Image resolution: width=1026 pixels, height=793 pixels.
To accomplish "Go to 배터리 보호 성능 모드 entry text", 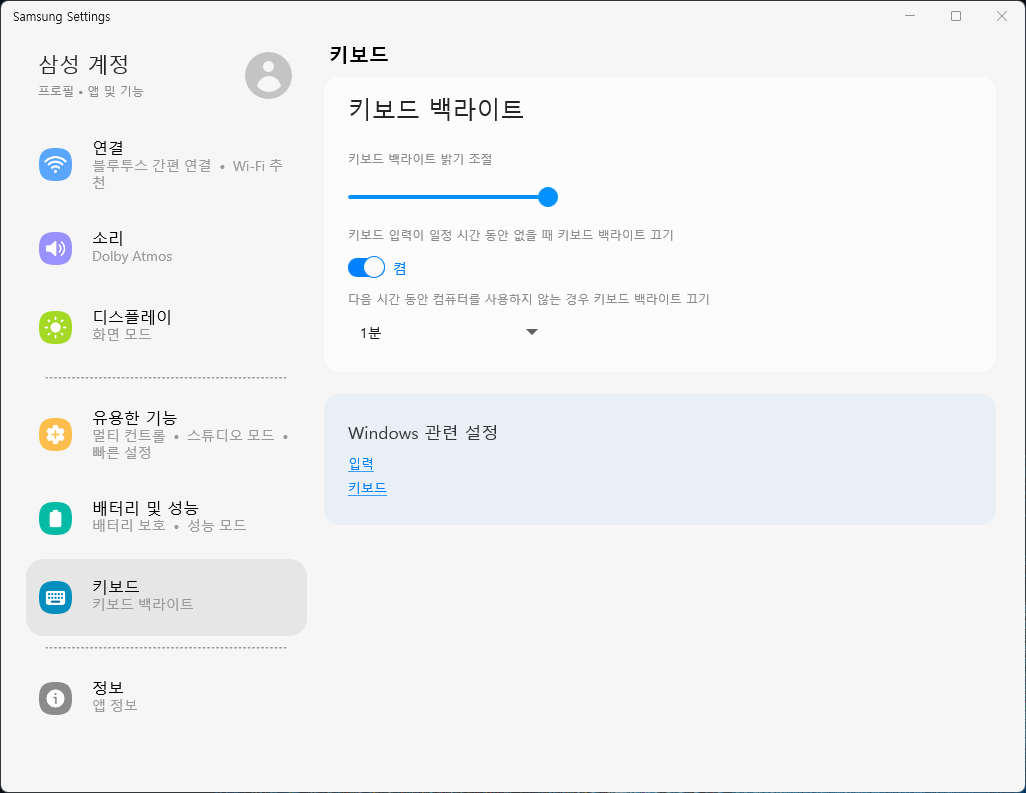I will [x=169, y=516].
